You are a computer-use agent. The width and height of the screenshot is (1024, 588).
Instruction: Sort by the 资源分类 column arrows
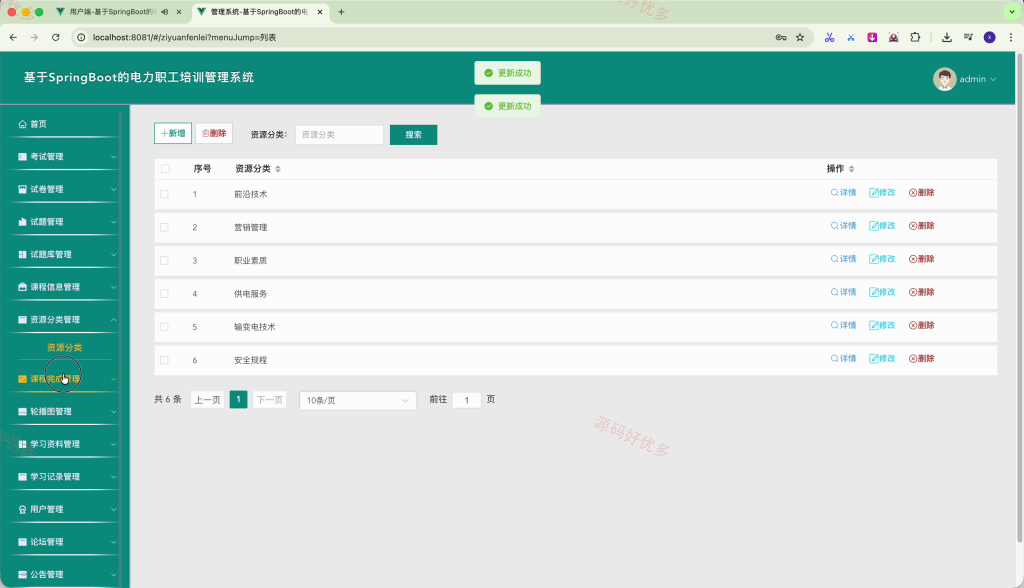[x=278, y=169]
